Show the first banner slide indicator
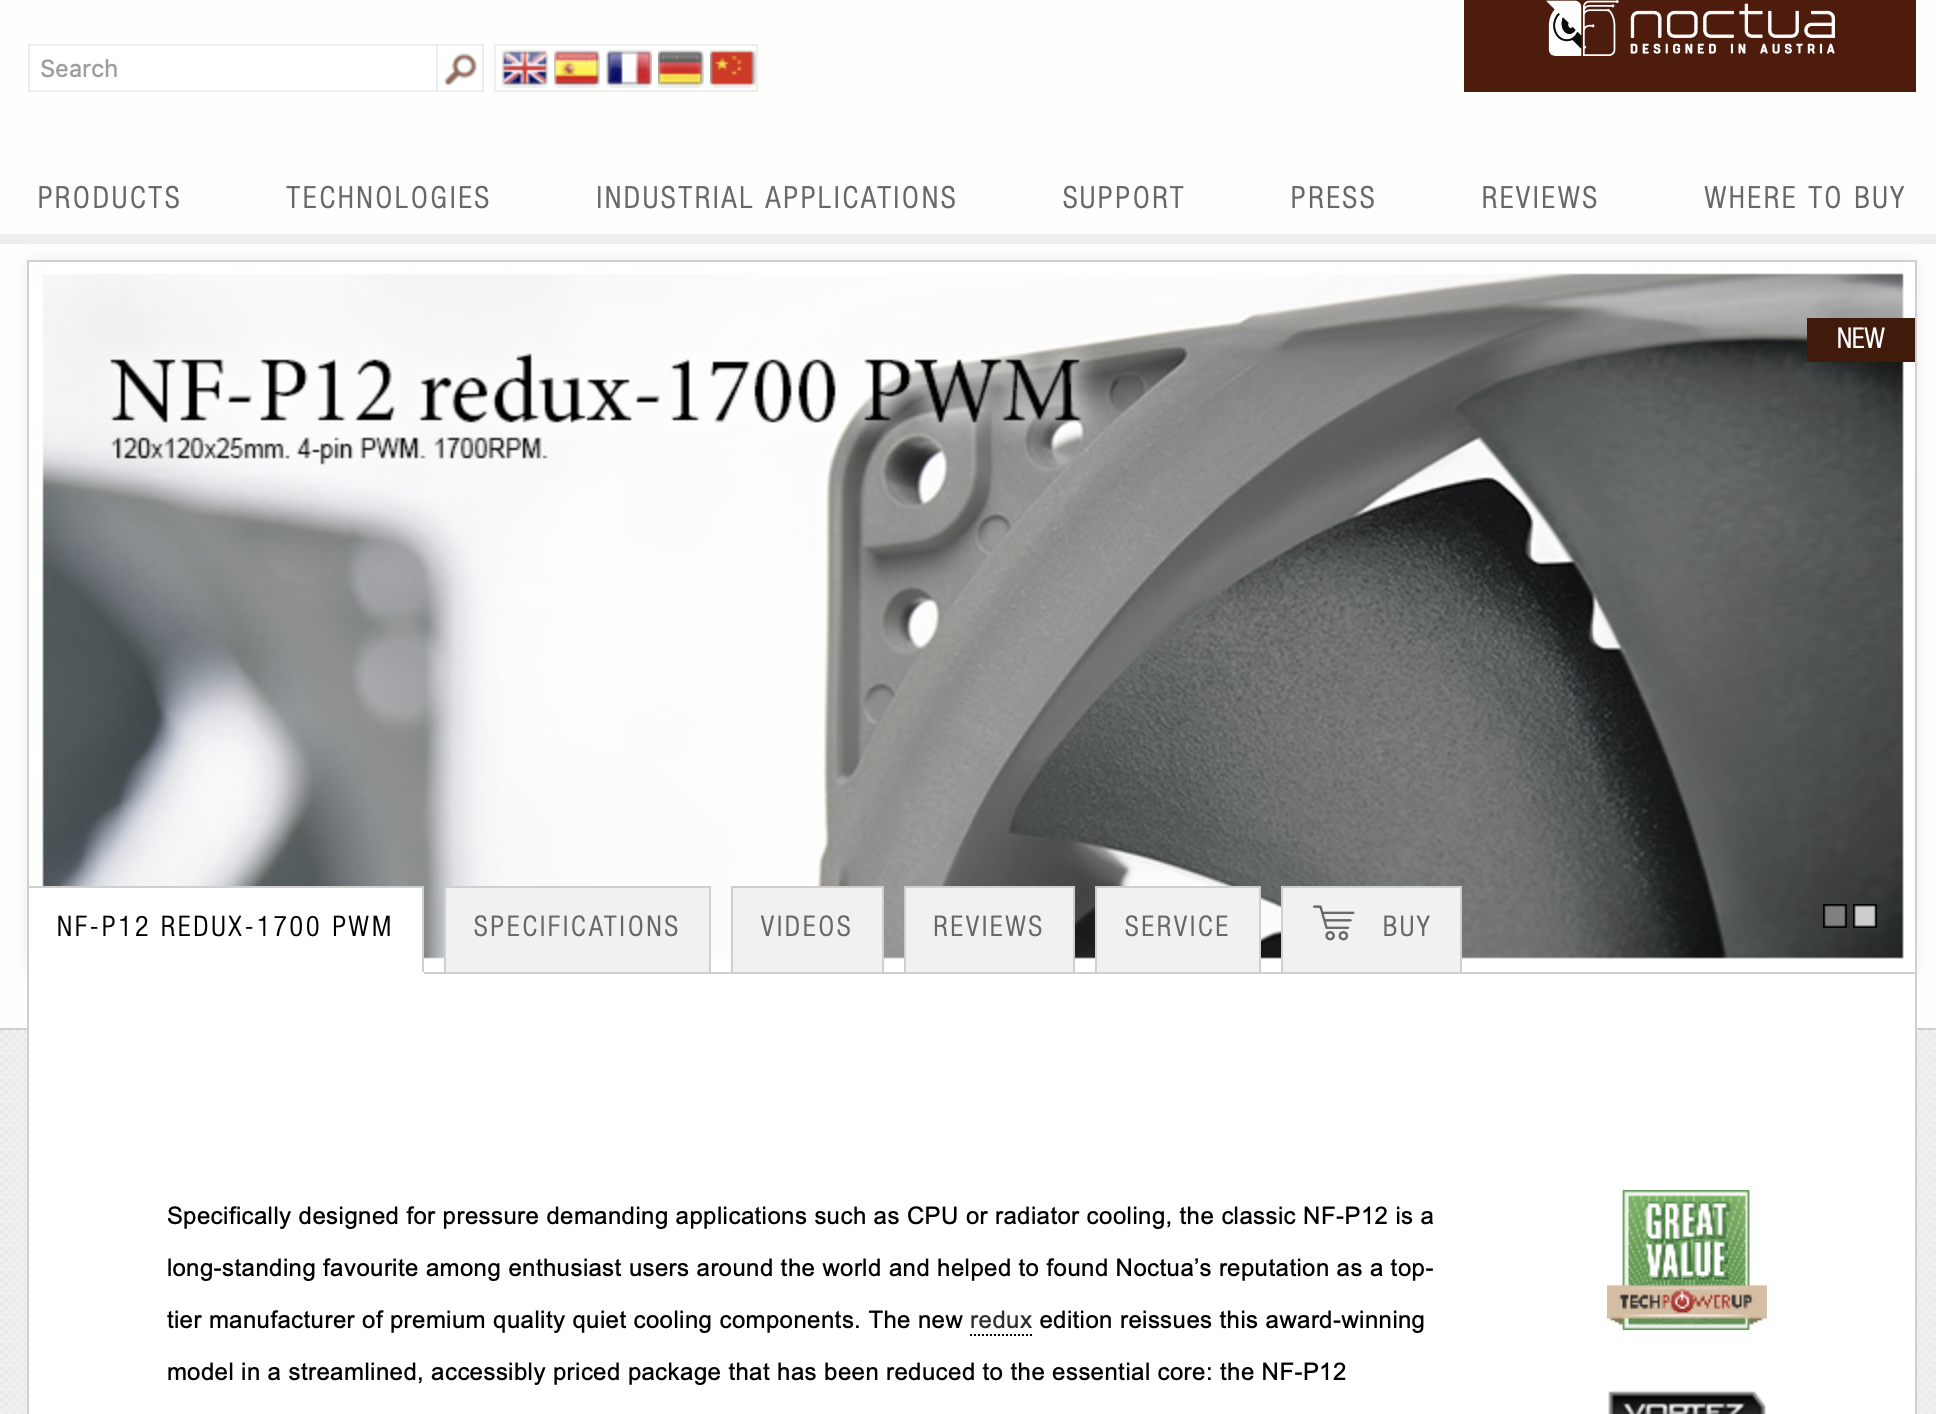The width and height of the screenshot is (1936, 1414). click(x=1834, y=916)
